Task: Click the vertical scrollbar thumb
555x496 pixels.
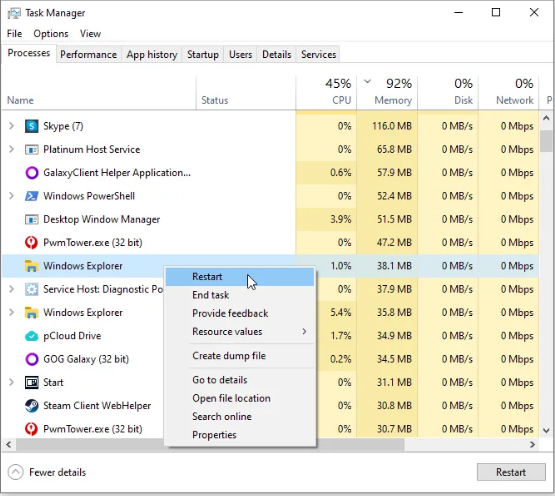Action: (x=546, y=141)
